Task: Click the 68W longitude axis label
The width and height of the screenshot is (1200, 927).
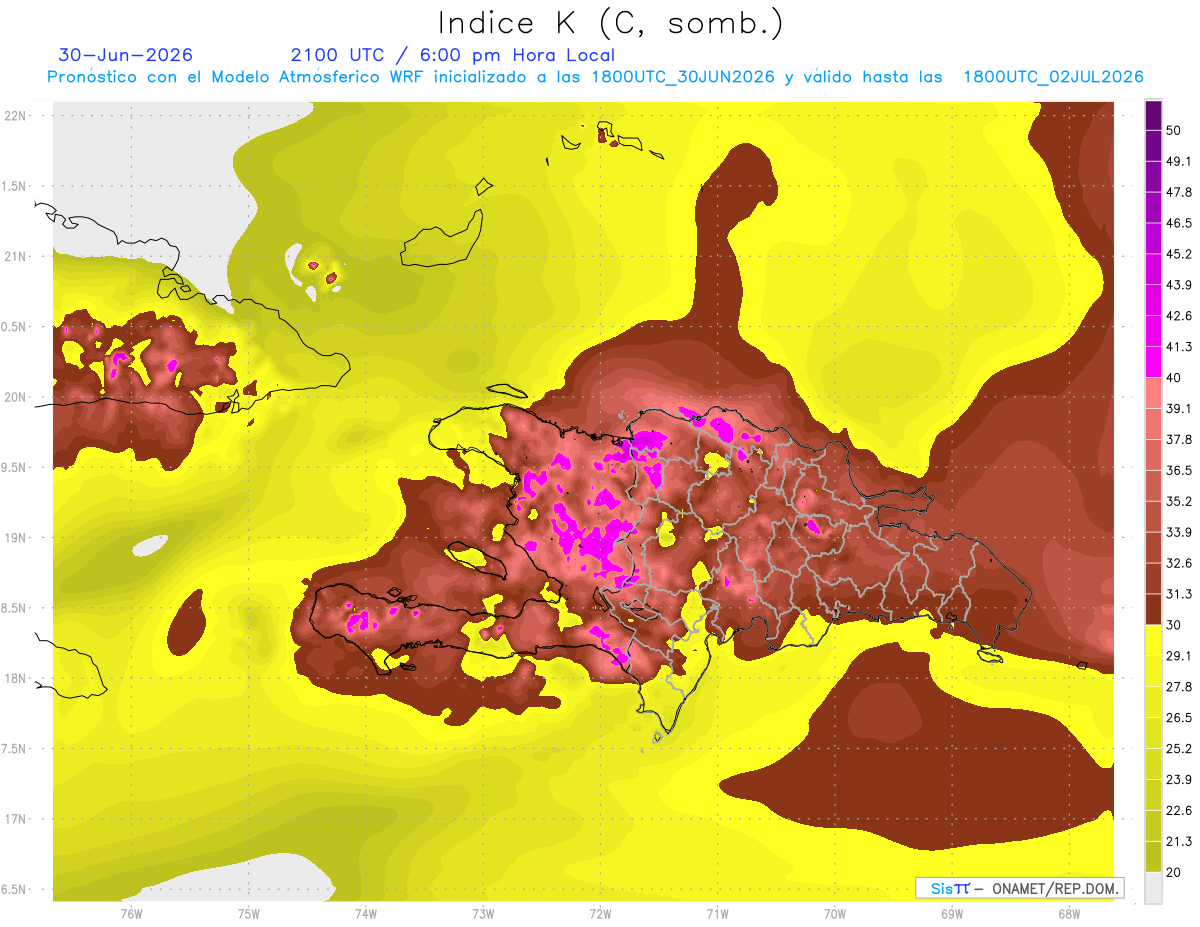Action: (x=1069, y=913)
